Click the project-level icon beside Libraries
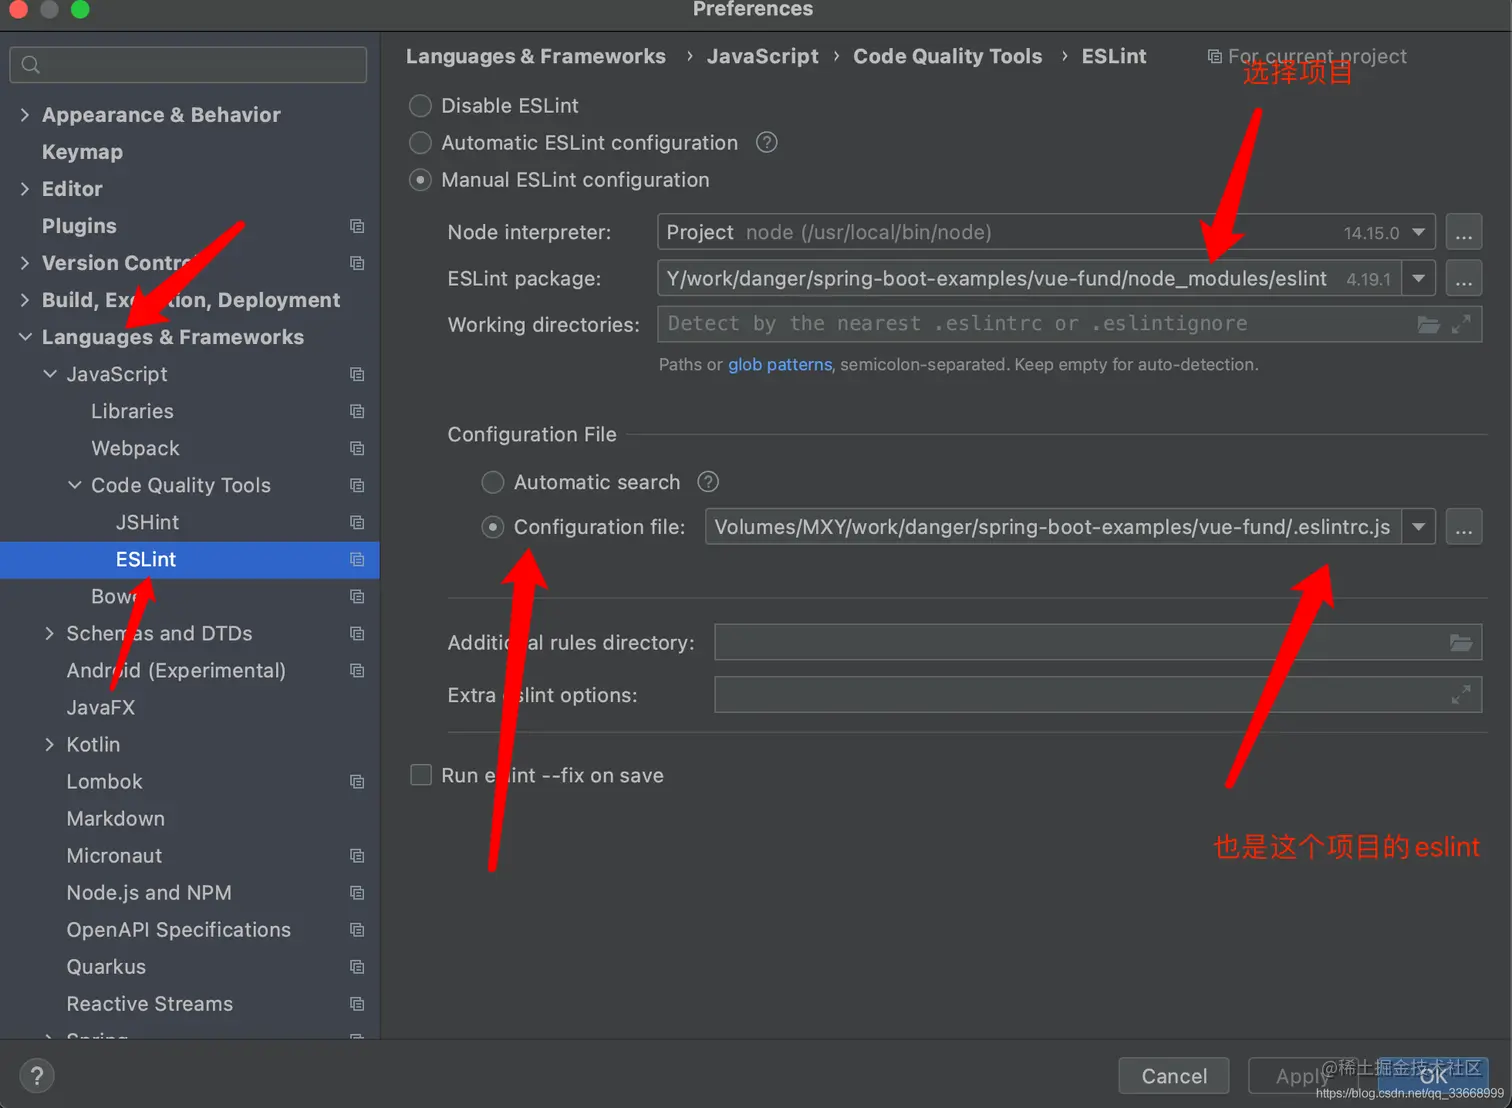This screenshot has width=1512, height=1108. [x=357, y=411]
